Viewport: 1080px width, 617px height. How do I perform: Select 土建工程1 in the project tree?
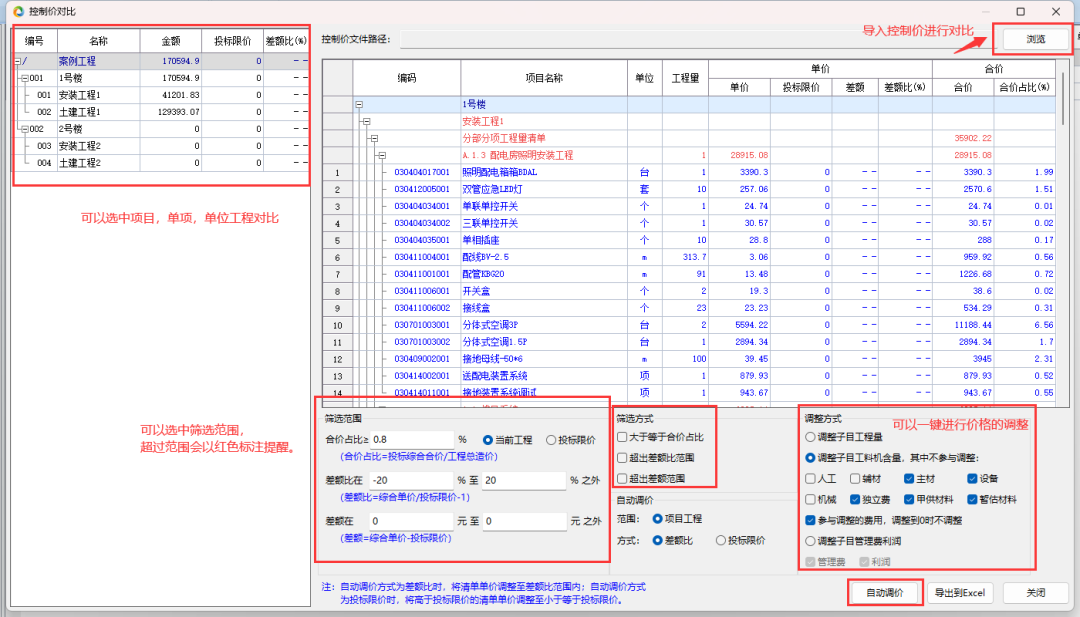pos(80,112)
